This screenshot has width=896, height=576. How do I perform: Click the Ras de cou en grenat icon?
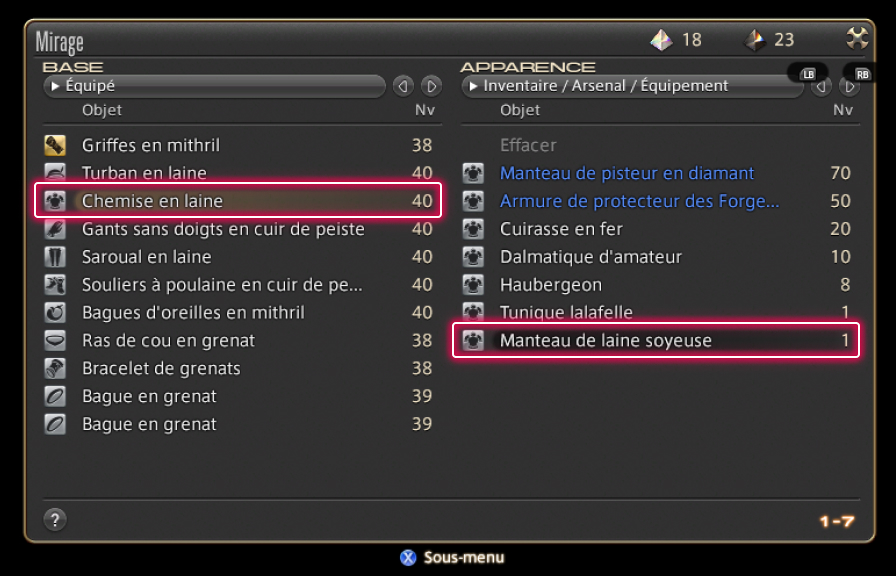tap(55, 341)
